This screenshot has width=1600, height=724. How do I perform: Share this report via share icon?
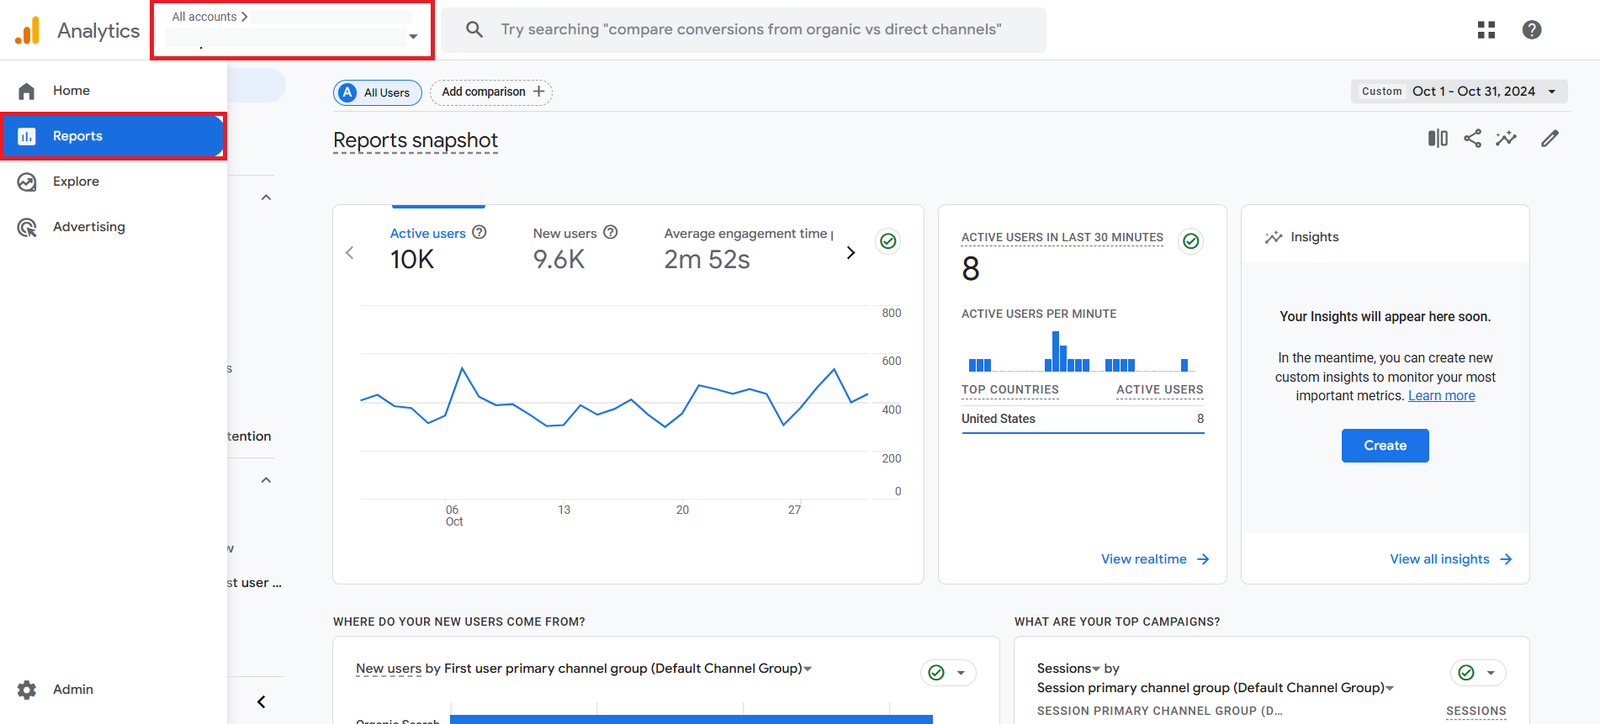click(x=1472, y=138)
